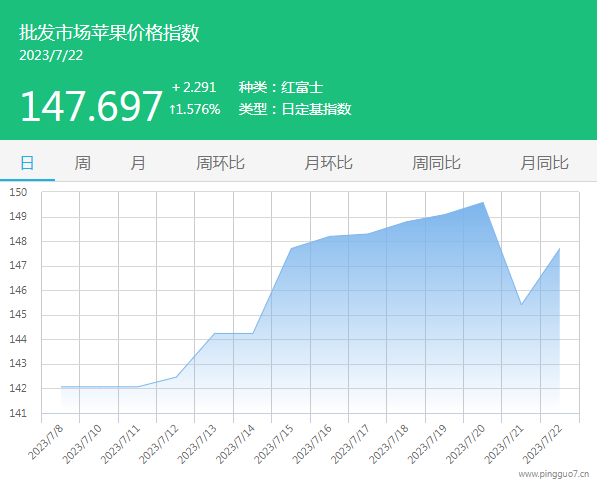Click the 2023/7/8 x-axis date label
Image resolution: width=597 pixels, height=485 pixels.
click(x=46, y=442)
